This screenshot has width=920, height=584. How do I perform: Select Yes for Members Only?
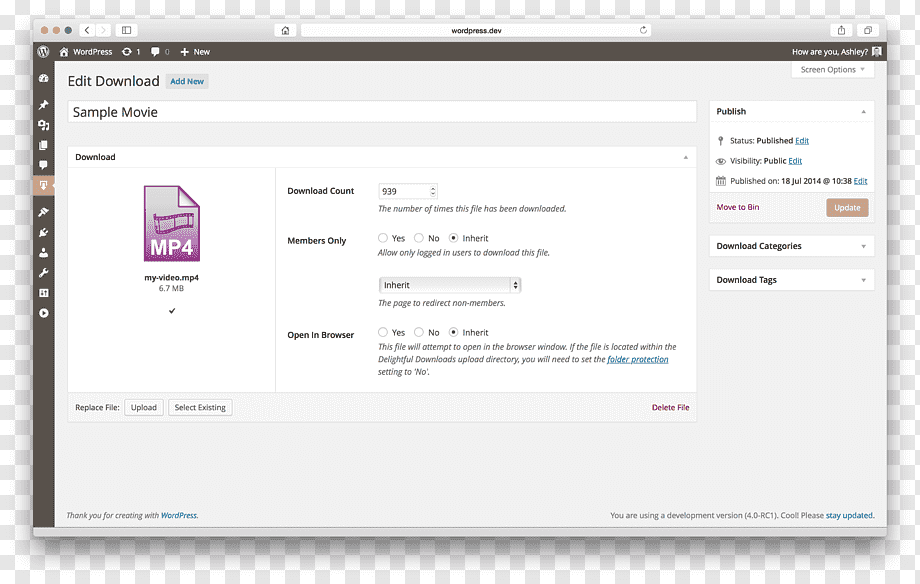coord(383,238)
